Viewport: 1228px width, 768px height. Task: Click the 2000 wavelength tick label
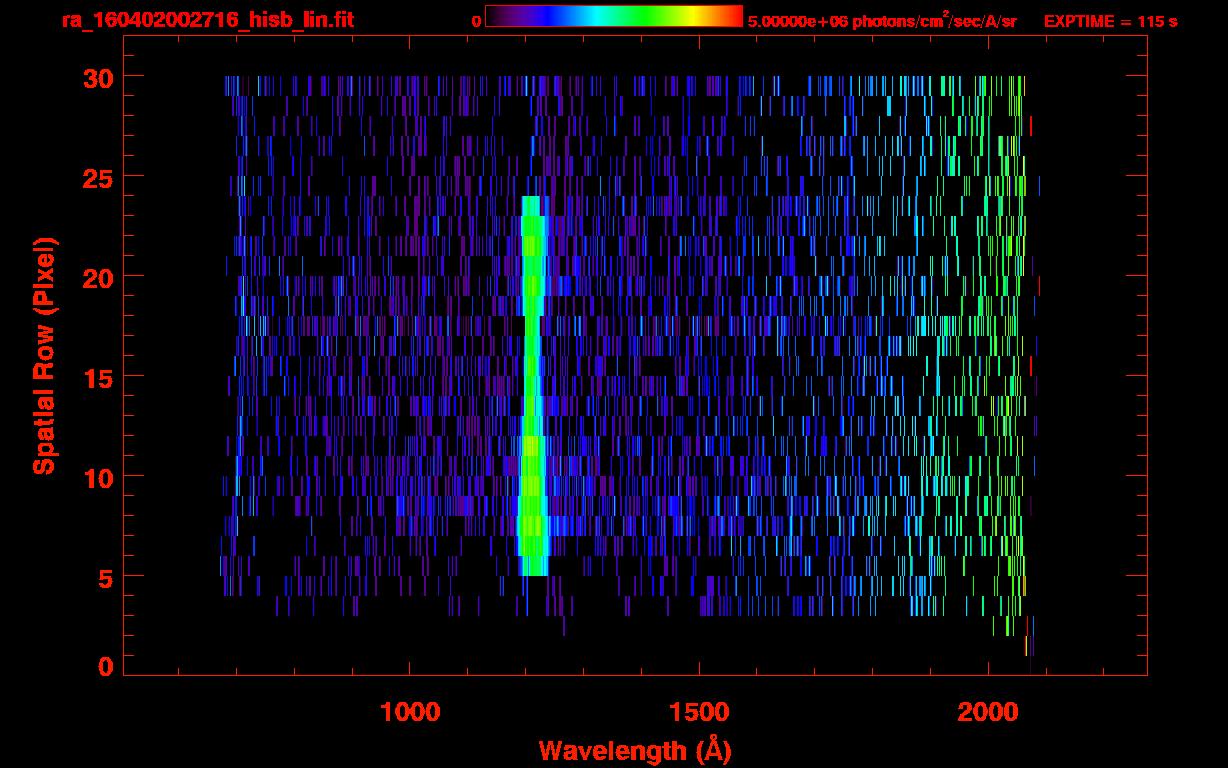pos(988,712)
